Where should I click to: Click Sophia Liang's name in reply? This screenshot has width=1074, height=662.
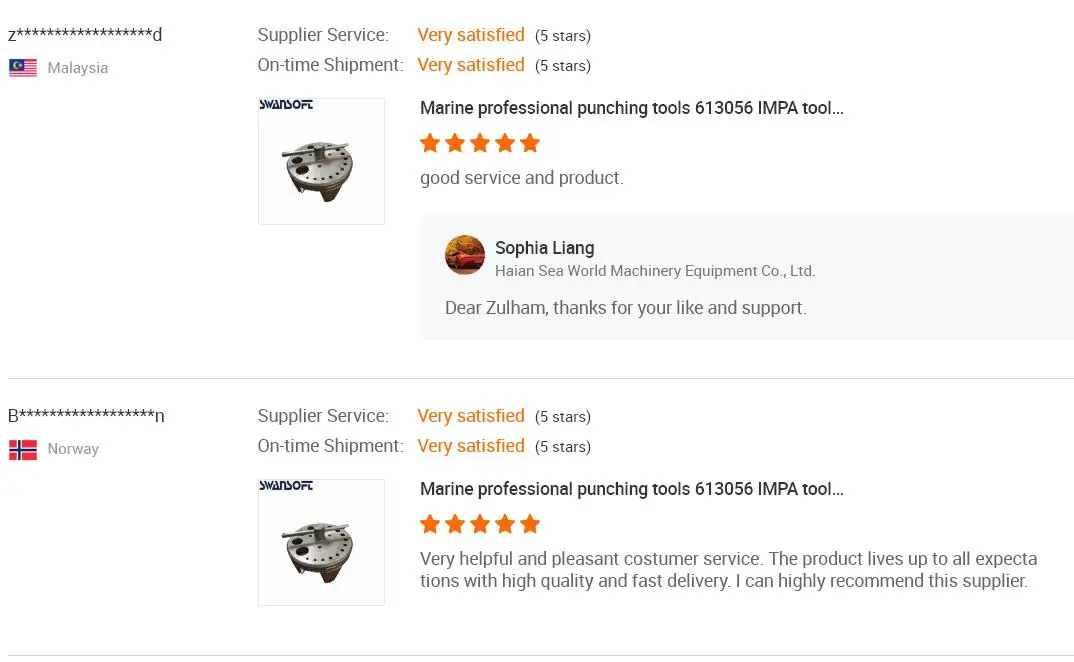point(544,248)
